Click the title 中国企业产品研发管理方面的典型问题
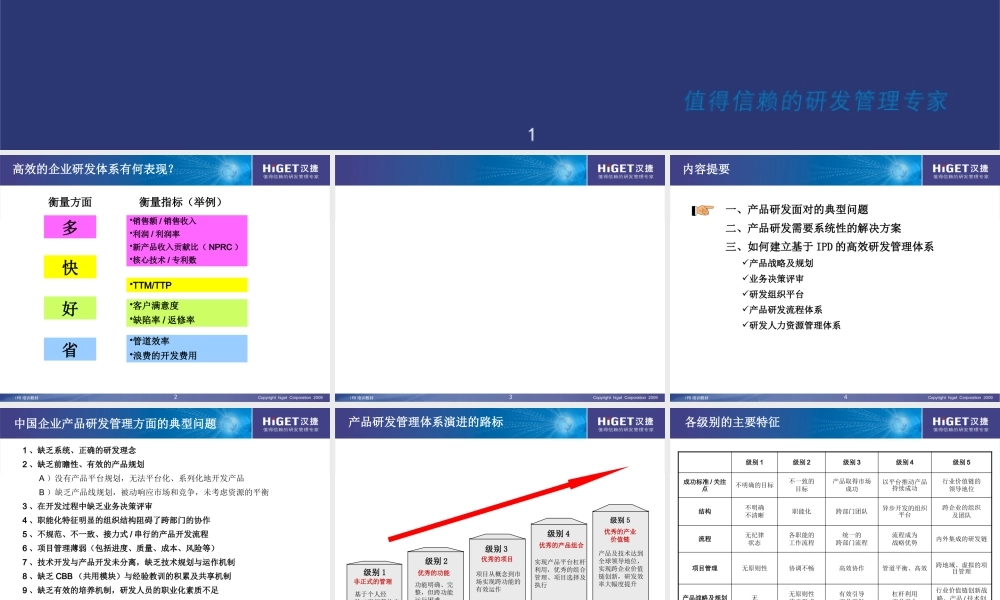The width and height of the screenshot is (1000, 600). click(x=115, y=423)
